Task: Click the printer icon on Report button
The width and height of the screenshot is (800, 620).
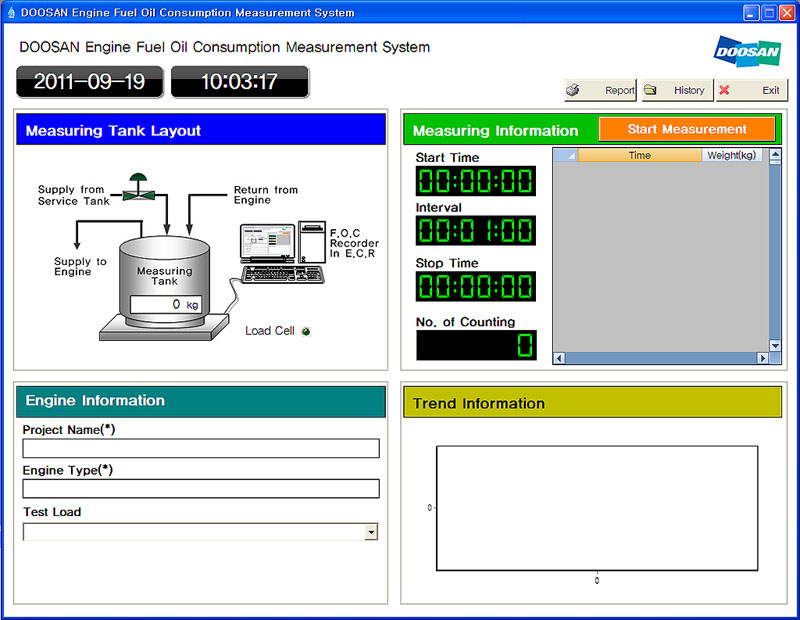Action: (x=574, y=90)
